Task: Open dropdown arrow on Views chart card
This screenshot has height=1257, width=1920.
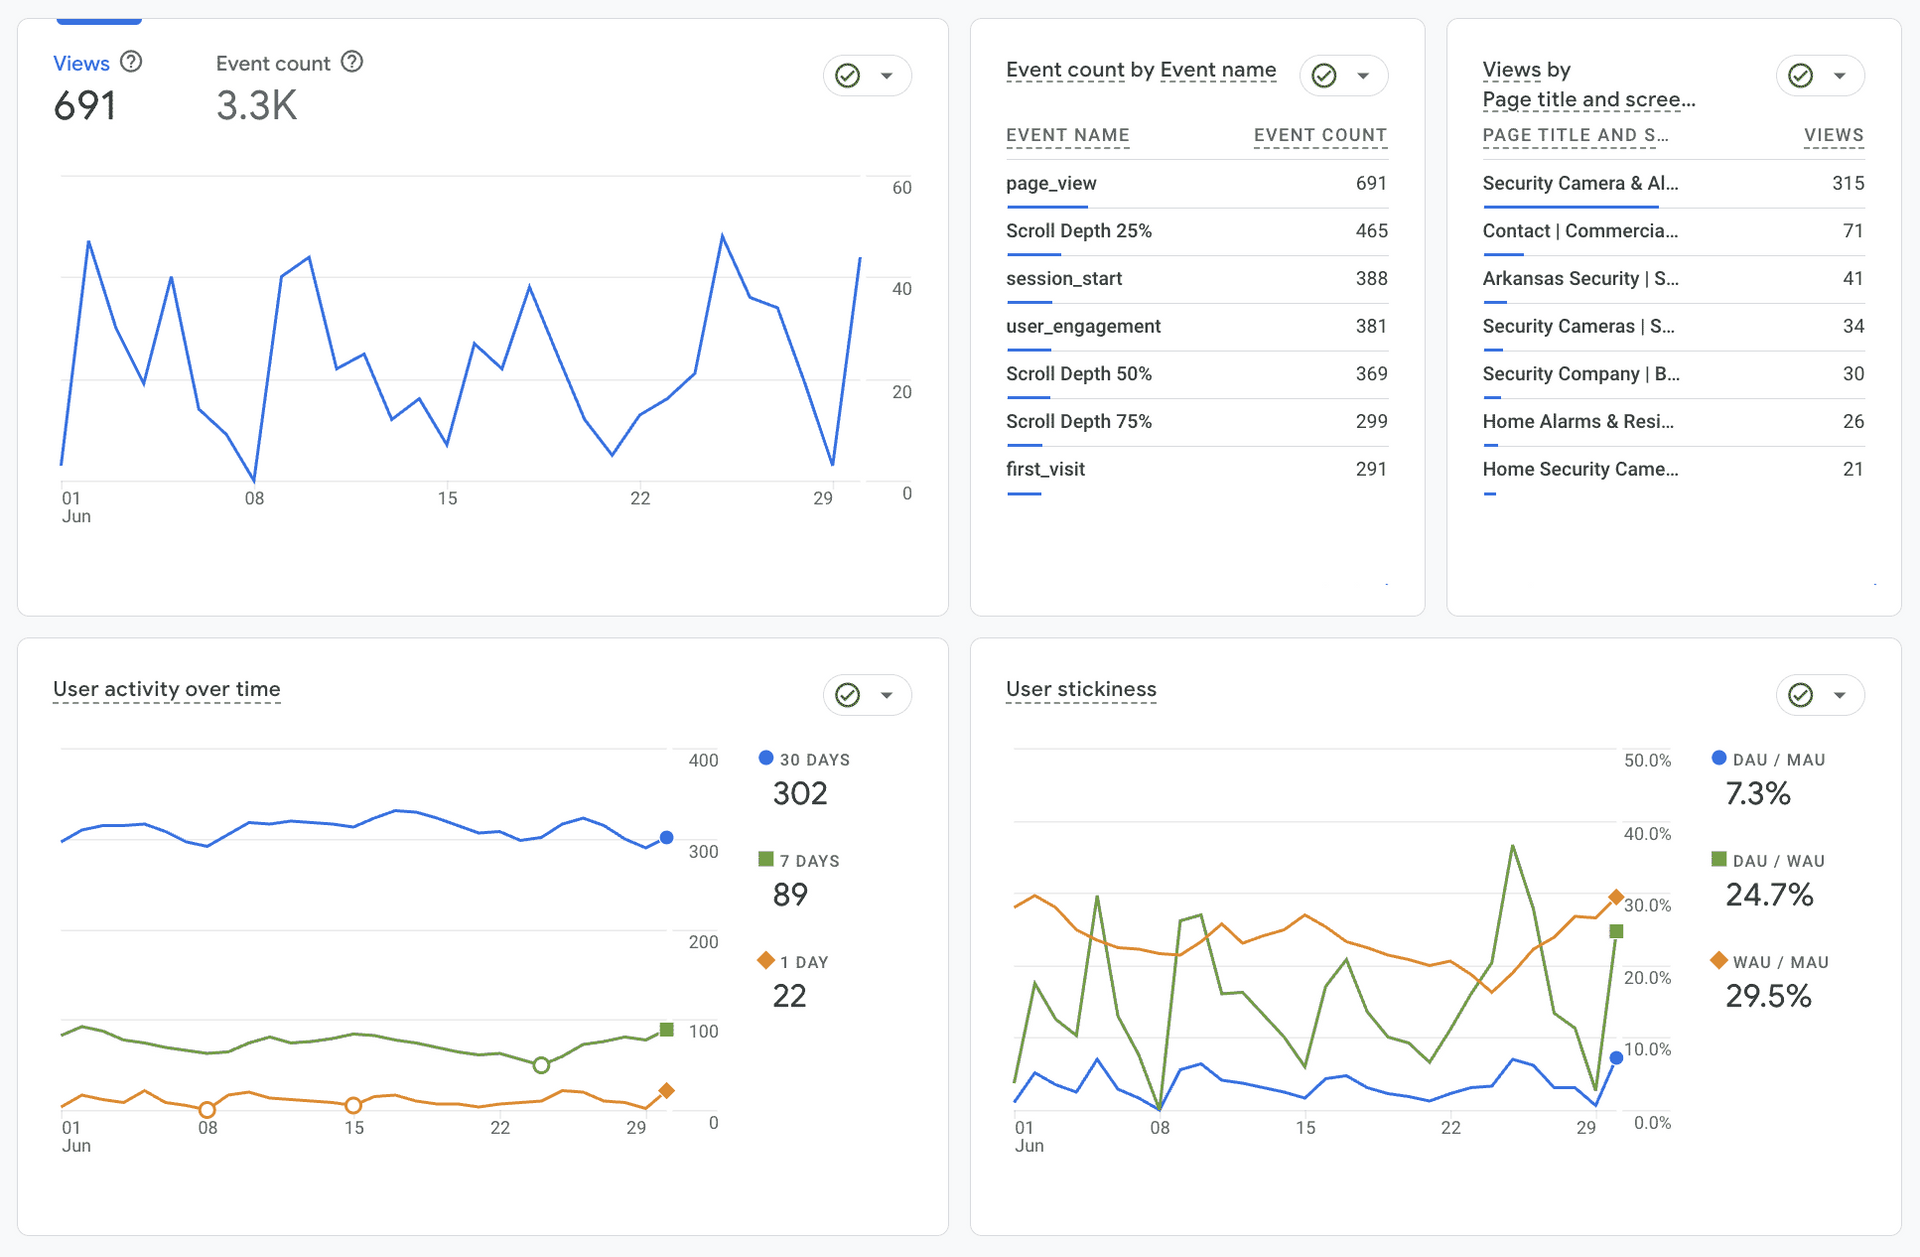Action: 887,76
